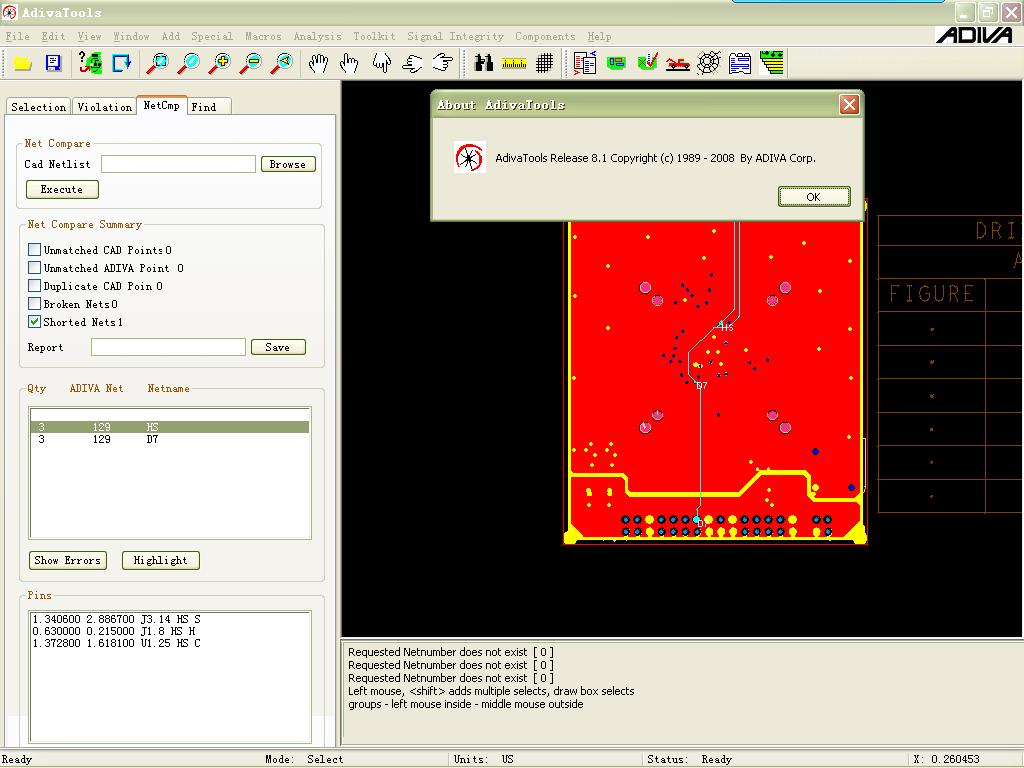The width and height of the screenshot is (1024, 768).
Task: Click the blue rectangle with arrow toolbar icon
Action: click(121, 63)
